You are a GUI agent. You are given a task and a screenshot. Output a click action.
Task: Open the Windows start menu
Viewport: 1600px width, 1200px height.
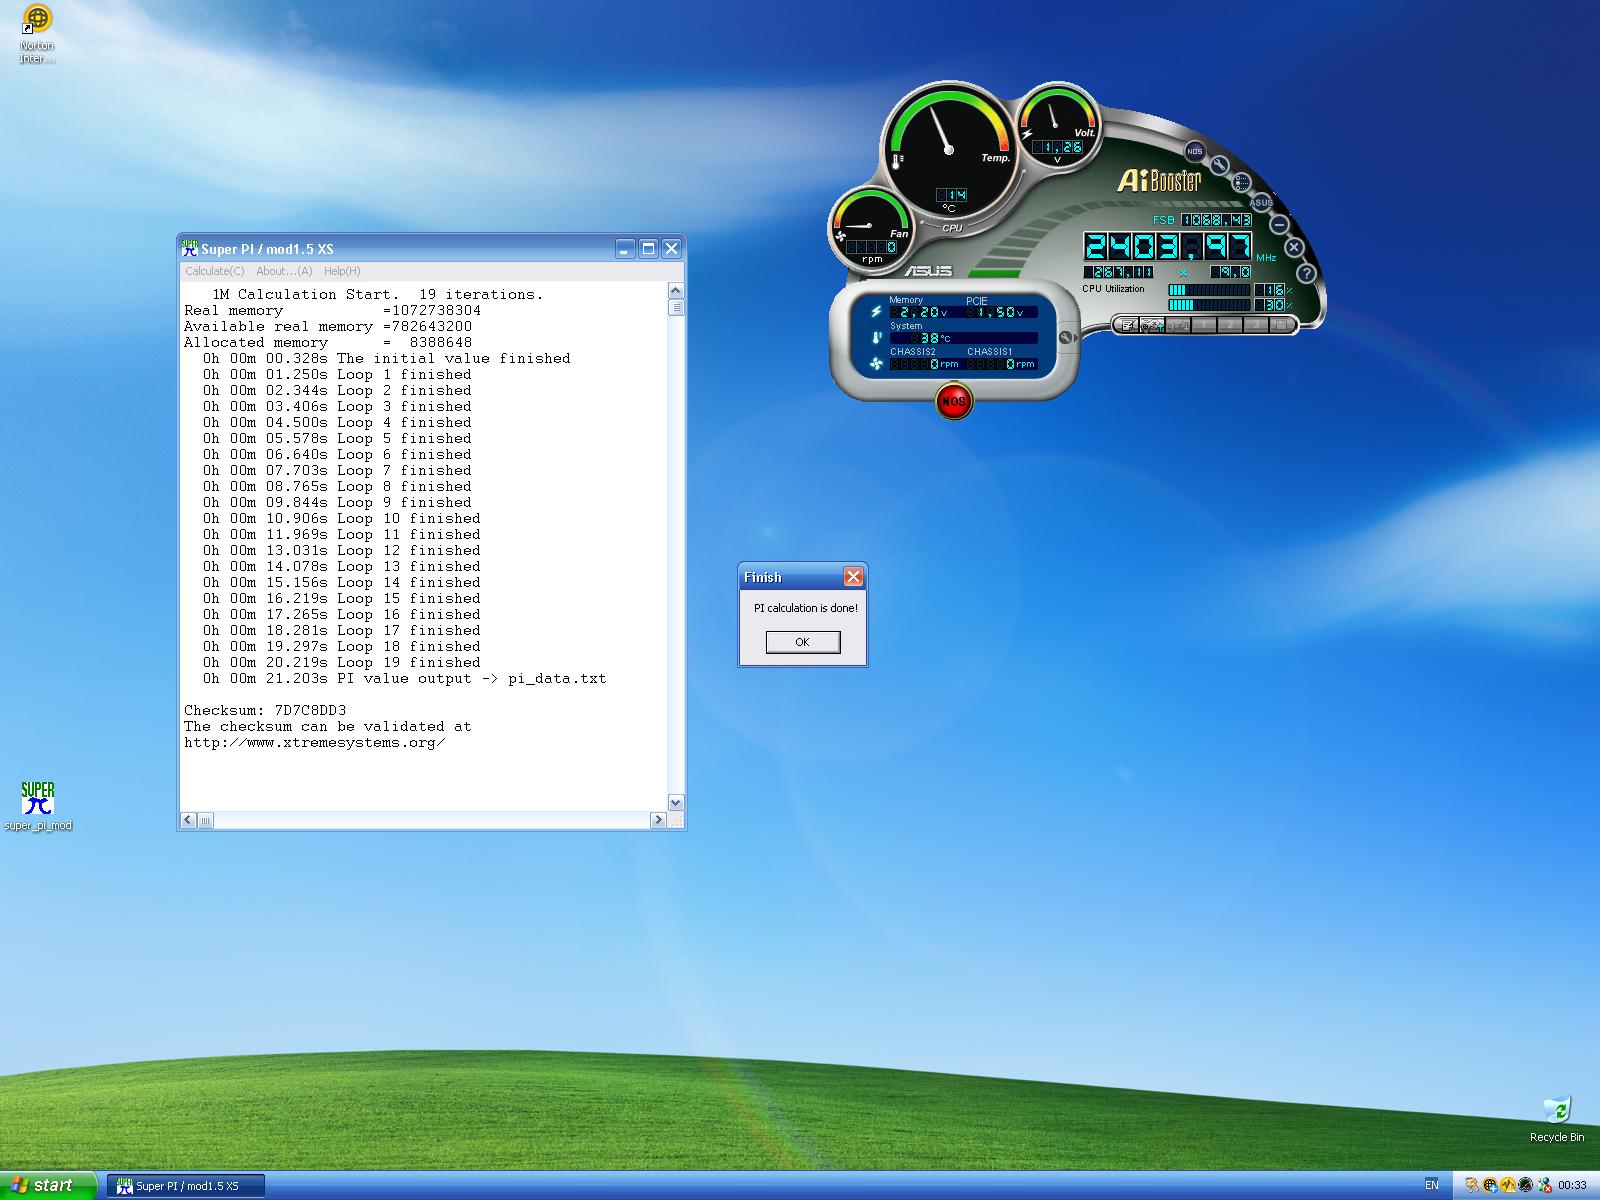click(x=48, y=1185)
